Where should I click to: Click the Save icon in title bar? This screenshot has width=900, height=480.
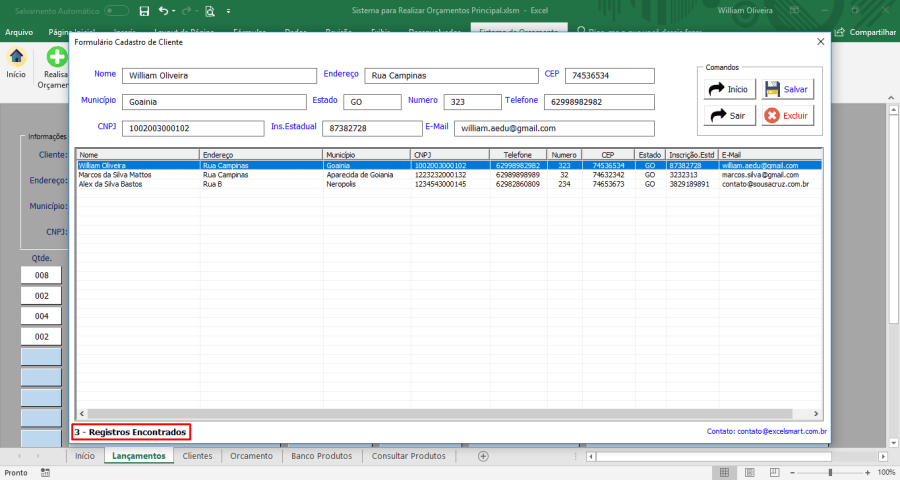tap(145, 10)
